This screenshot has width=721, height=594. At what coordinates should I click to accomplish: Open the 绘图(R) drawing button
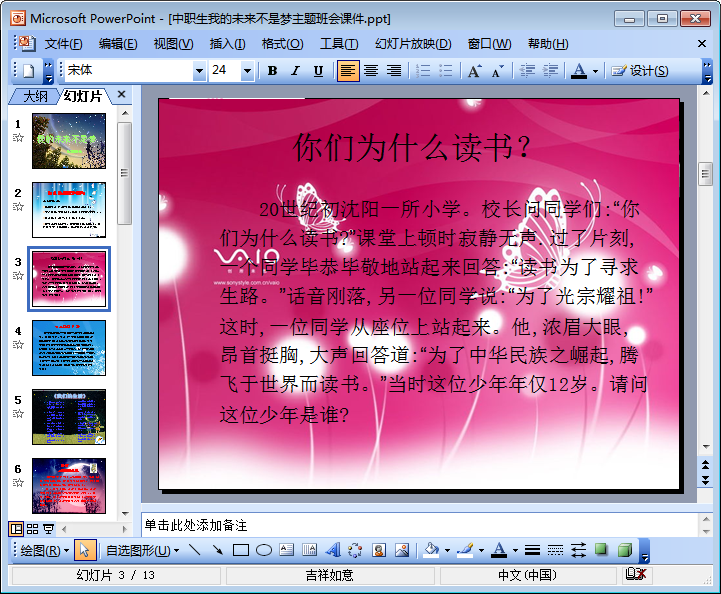(44, 550)
